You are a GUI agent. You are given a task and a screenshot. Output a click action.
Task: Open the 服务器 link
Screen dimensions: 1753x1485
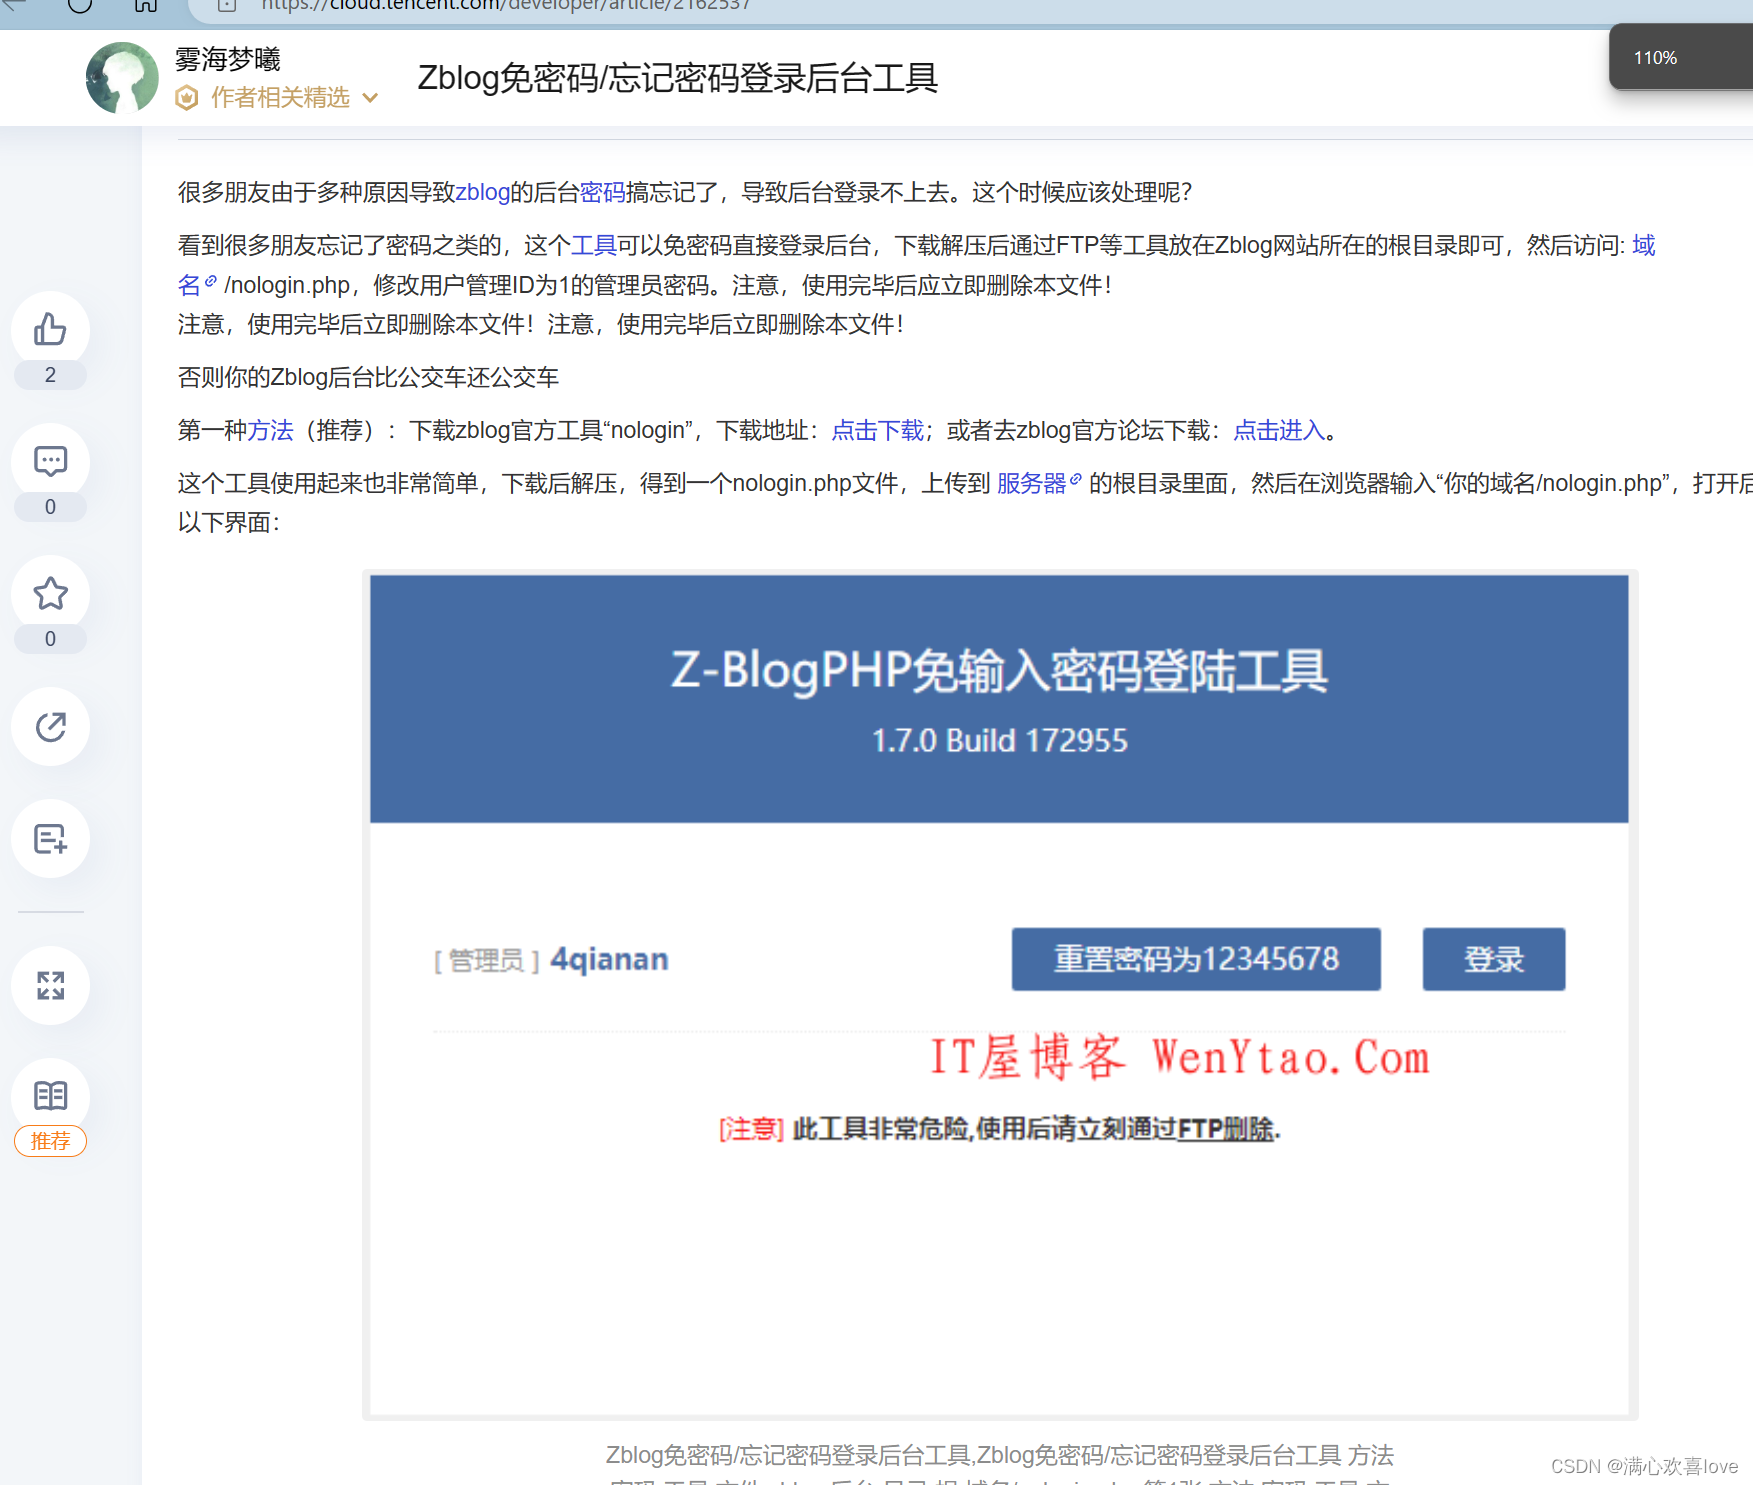point(1039,483)
